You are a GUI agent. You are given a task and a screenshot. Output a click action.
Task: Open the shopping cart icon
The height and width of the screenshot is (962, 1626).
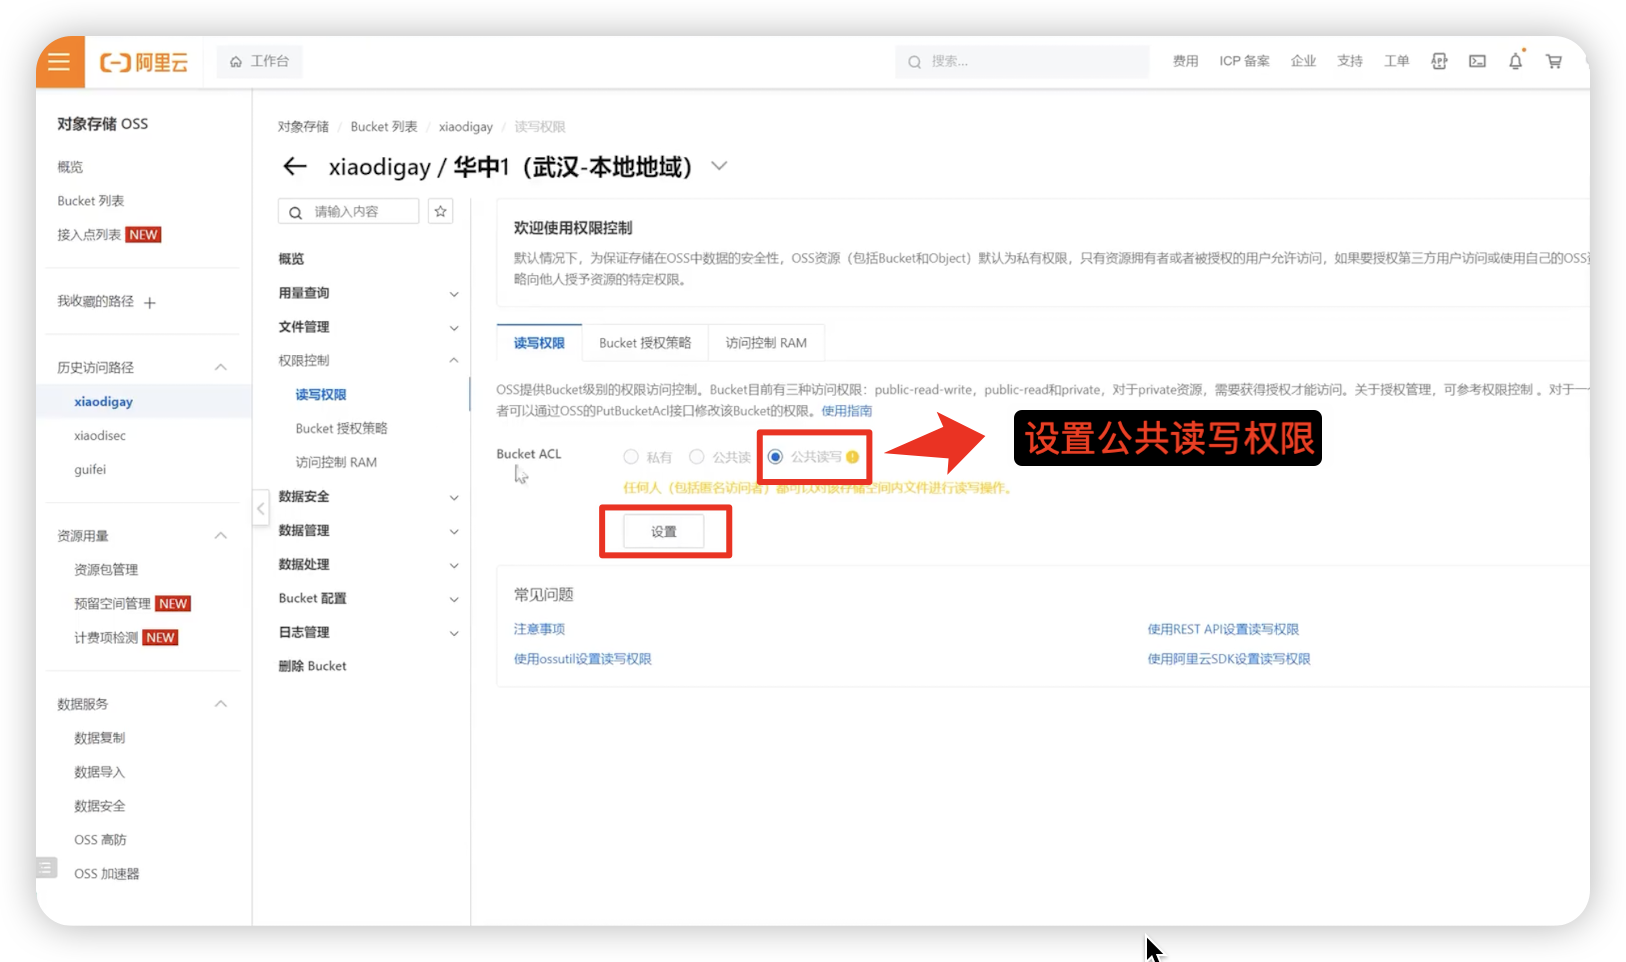pos(1554,61)
